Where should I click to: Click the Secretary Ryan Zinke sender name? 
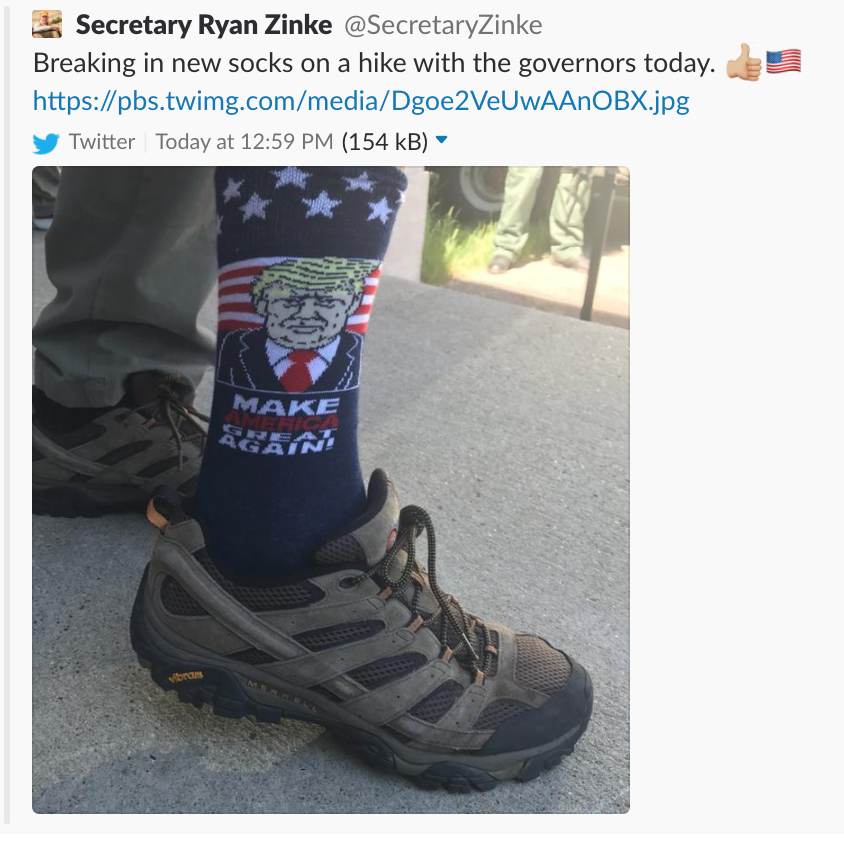click(204, 25)
